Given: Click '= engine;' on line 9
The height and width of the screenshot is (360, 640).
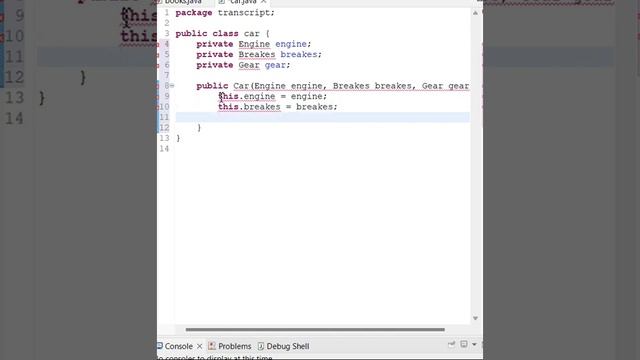Looking at the screenshot, I should (x=304, y=96).
